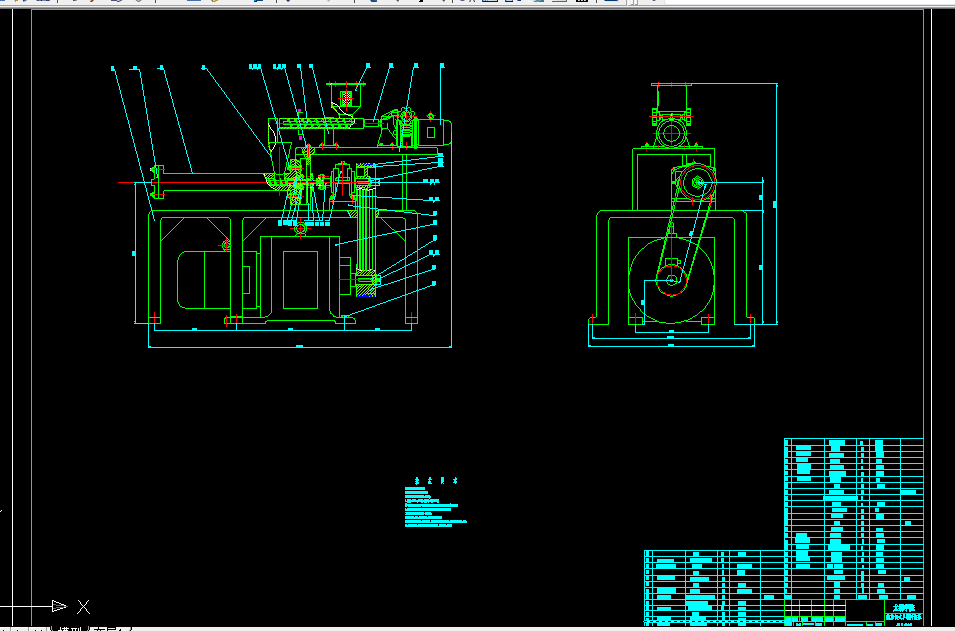This screenshot has width=955, height=631.
Task: Select the gearbox housing in front view
Action: [299, 278]
